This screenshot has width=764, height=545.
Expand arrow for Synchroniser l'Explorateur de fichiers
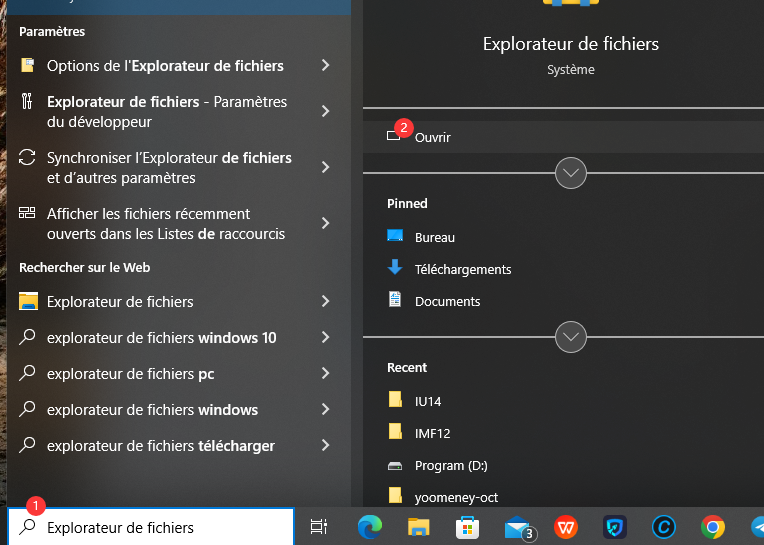325,167
